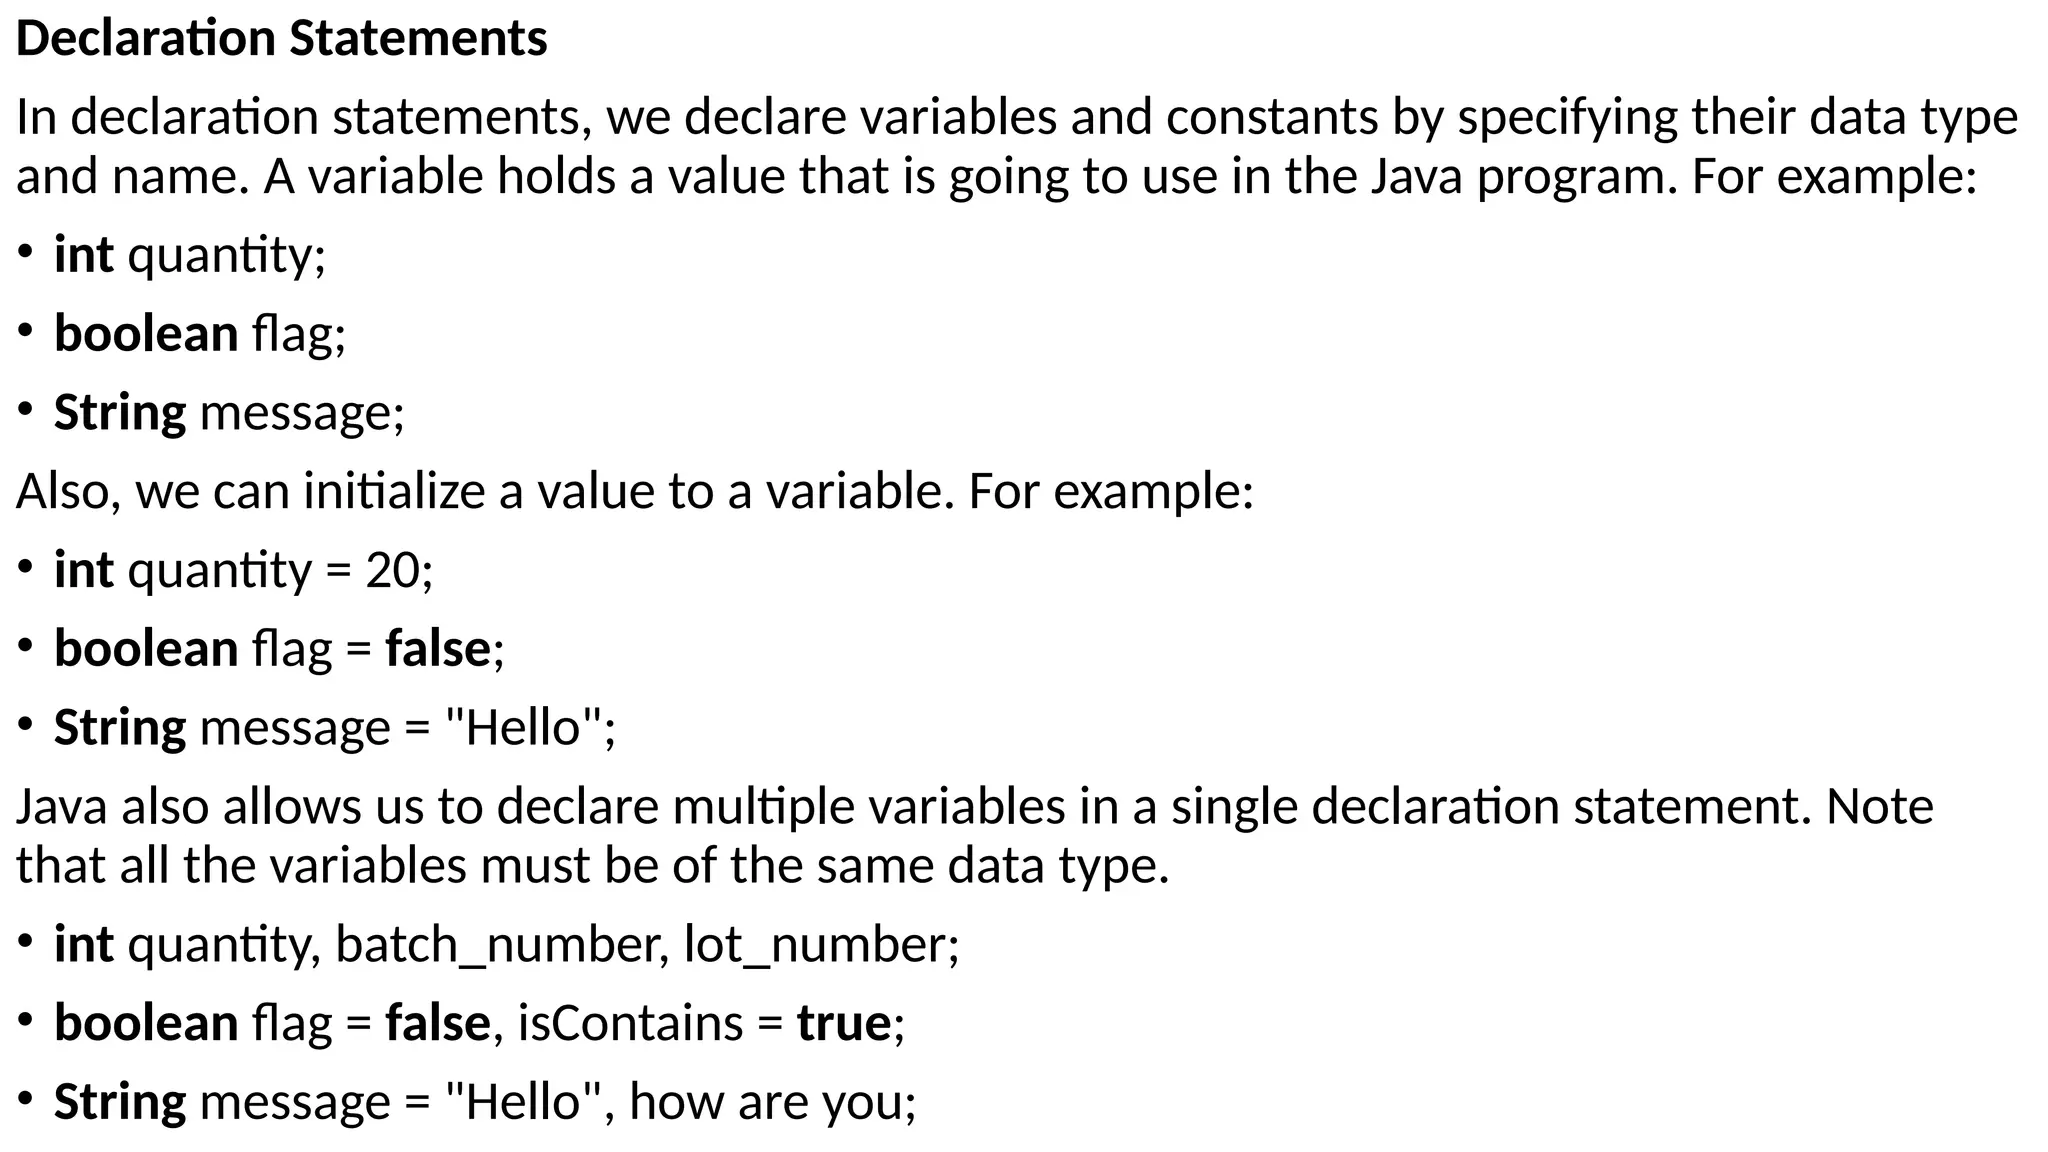Click the sentence starting 'Also, we can initialize'
Image resolution: width=2048 pixels, height=1152 pixels.
635,491
